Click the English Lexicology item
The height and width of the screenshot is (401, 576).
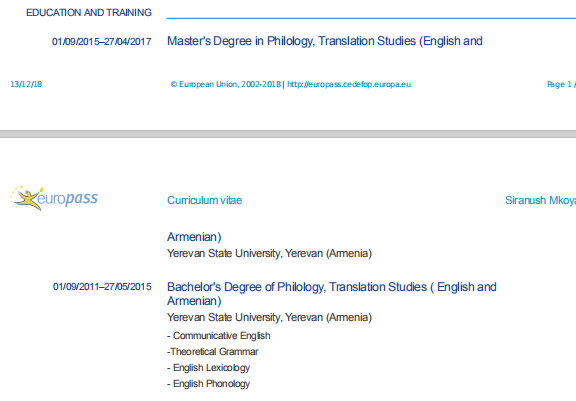(x=208, y=368)
